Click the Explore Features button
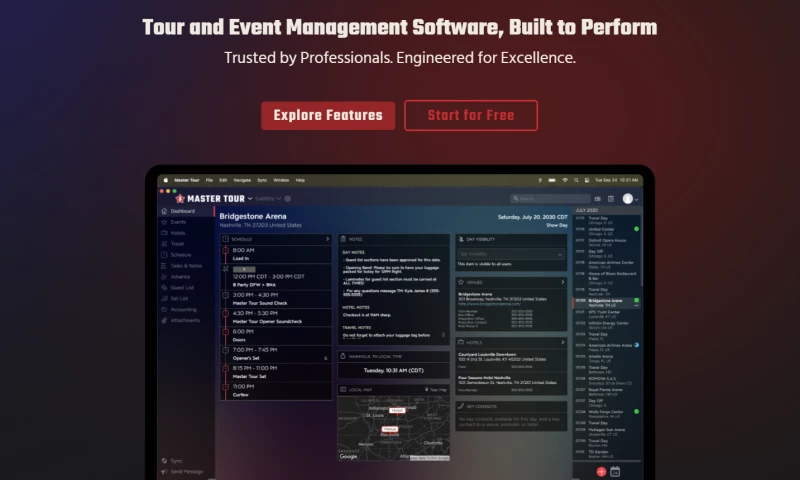Viewport: 800px width, 480px height. coord(328,115)
